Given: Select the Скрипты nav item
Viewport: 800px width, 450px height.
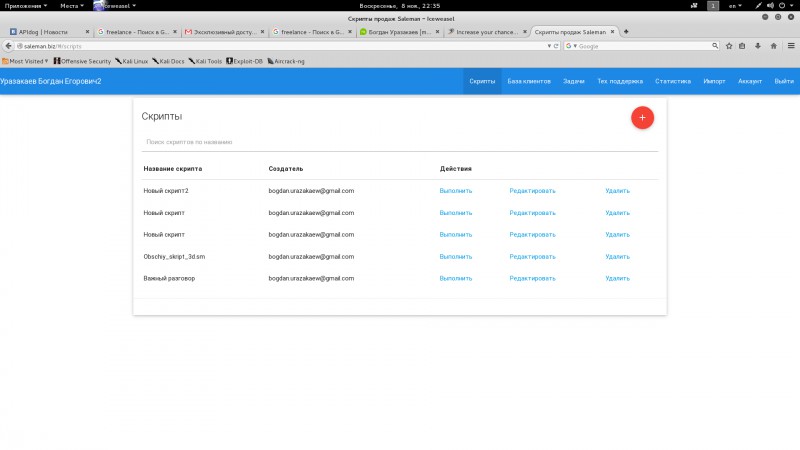Looking at the screenshot, I should 482,81.
